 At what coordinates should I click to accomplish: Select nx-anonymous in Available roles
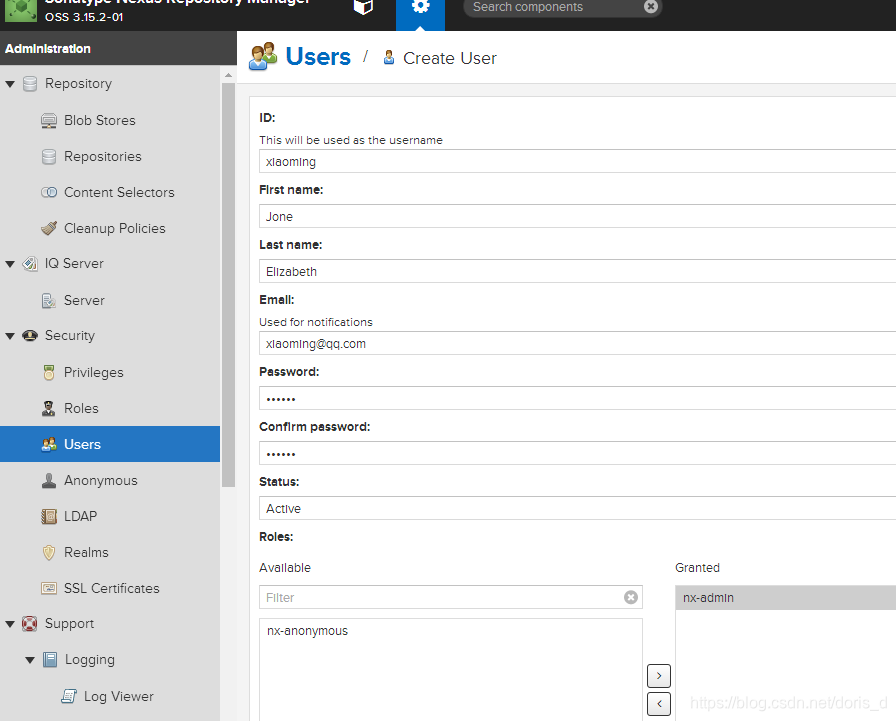pos(451,631)
